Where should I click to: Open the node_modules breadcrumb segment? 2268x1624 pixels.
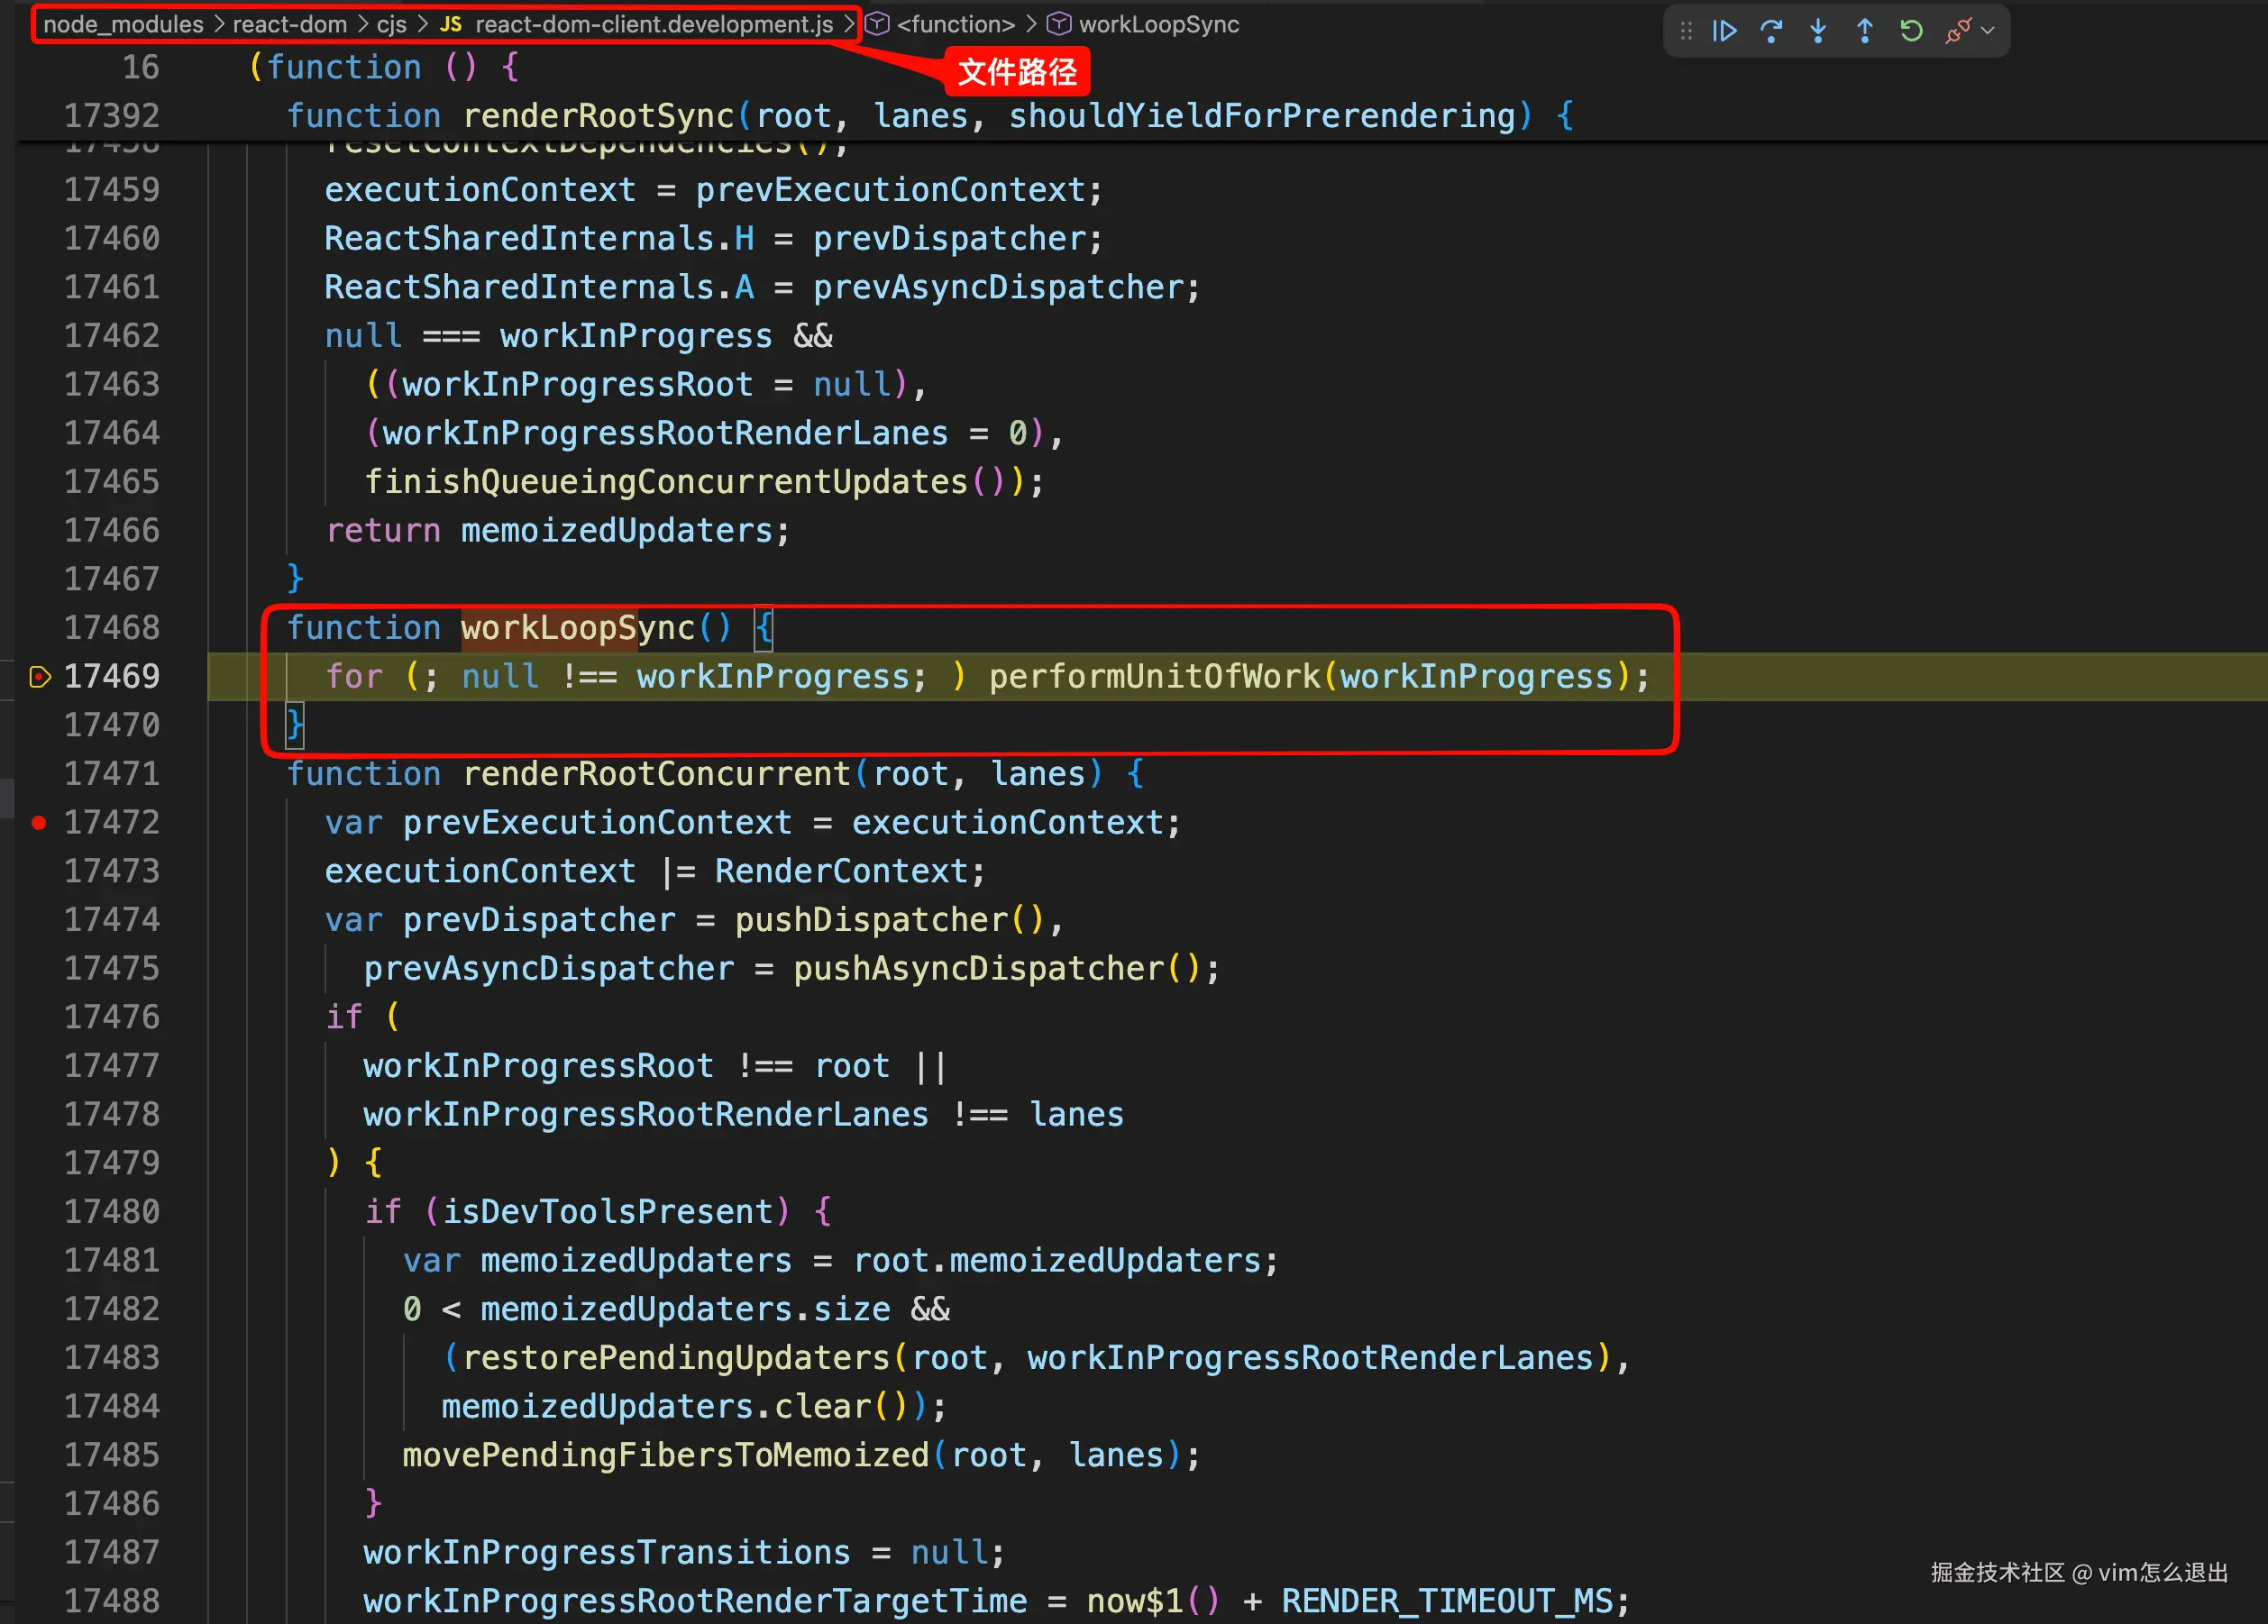point(123,24)
